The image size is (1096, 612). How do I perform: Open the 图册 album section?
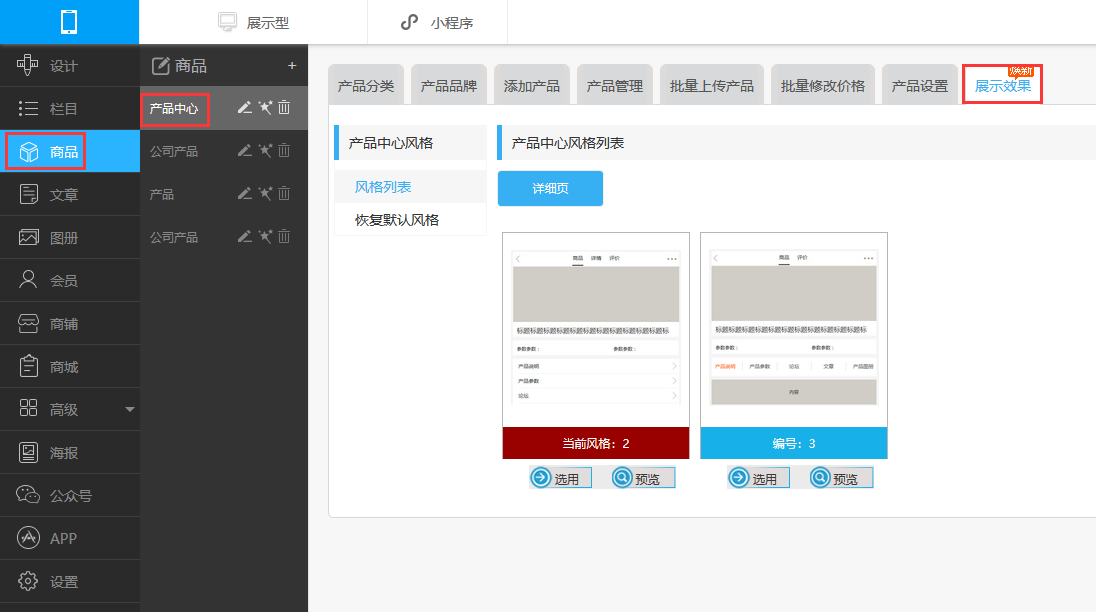(70, 238)
